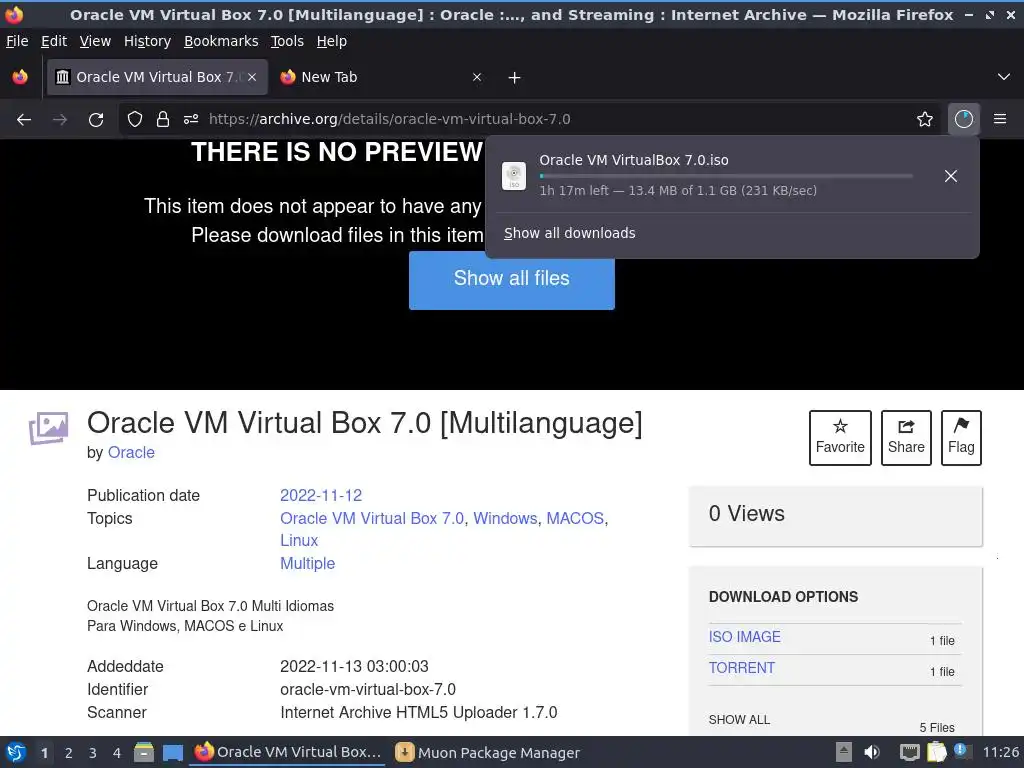Click the Multiple language link
This screenshot has height=768, width=1024.
307,564
